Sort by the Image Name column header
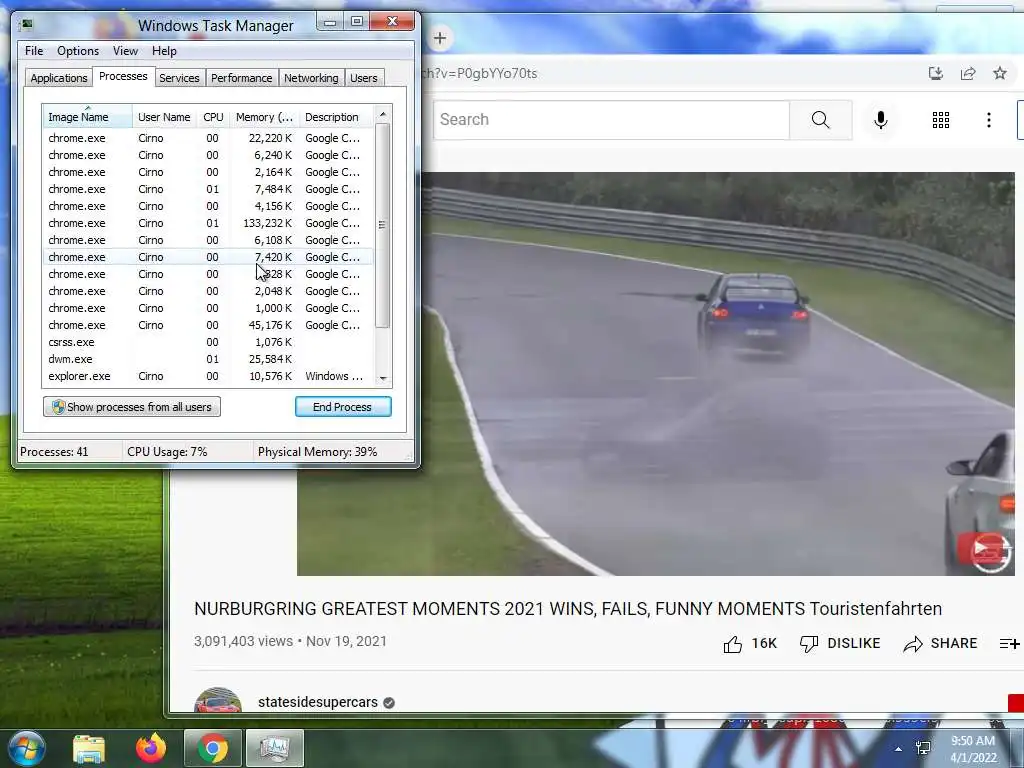 88,117
